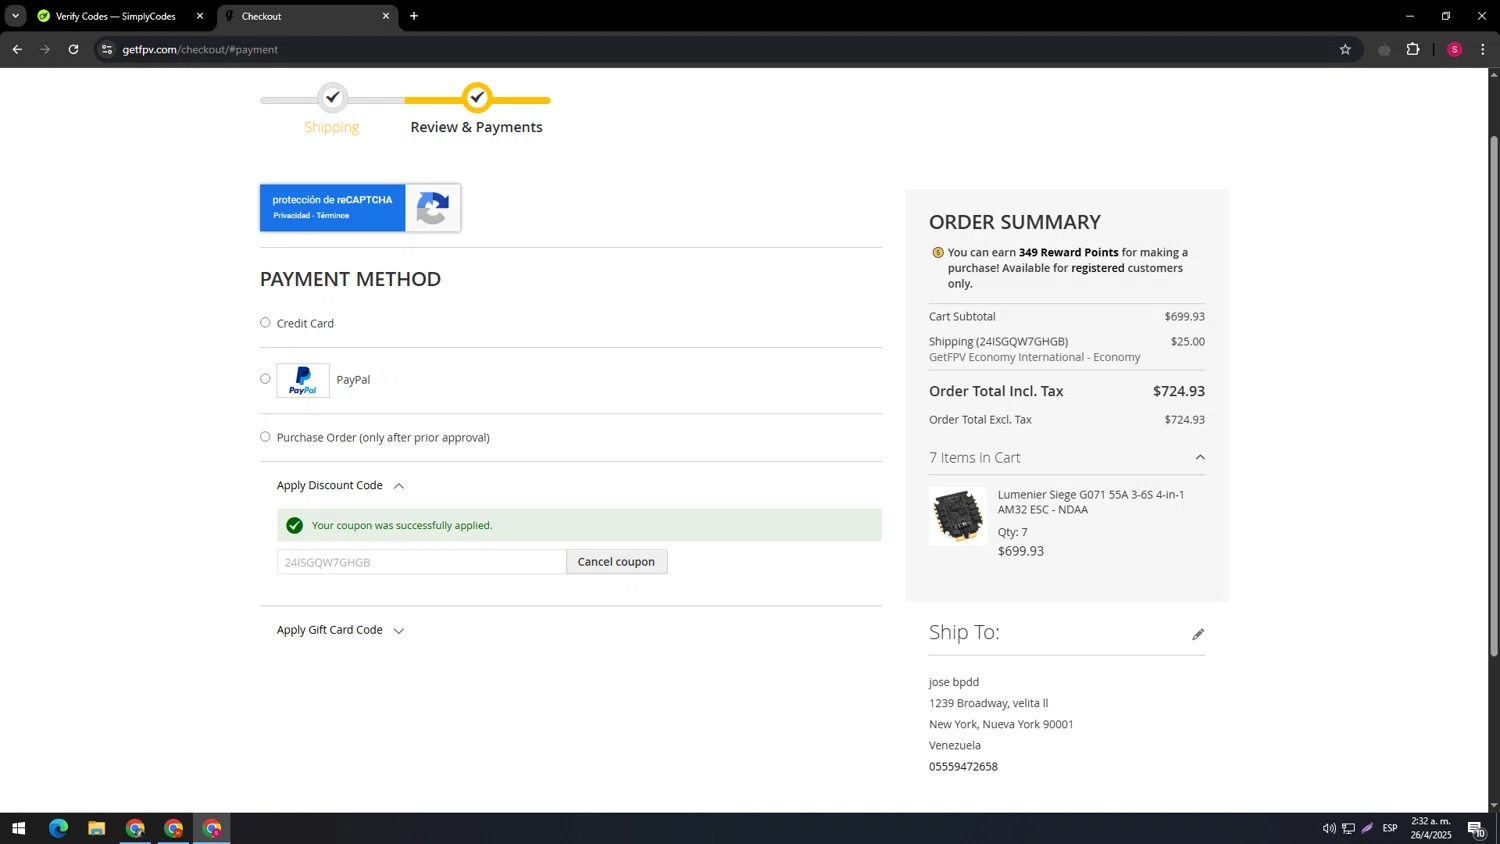Click the Cancel coupon button

click(x=616, y=562)
